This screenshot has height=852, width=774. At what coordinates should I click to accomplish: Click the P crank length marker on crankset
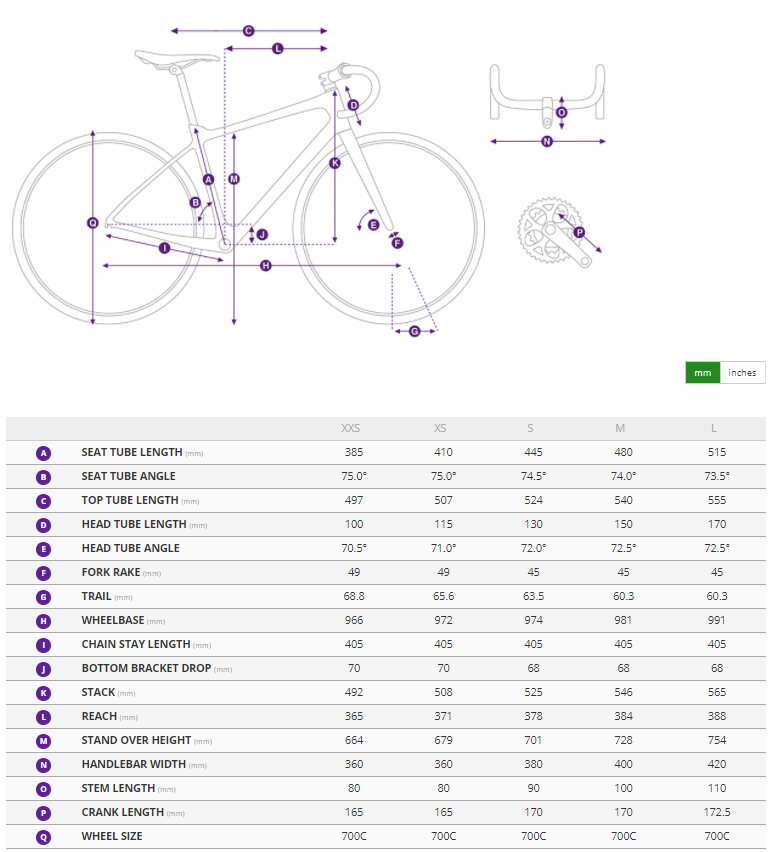click(x=579, y=232)
